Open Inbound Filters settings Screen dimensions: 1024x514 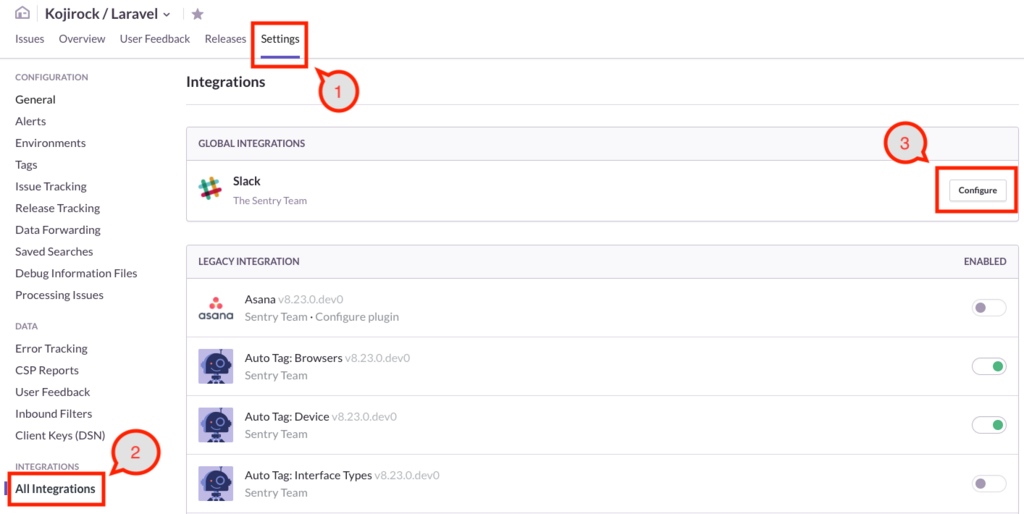[54, 413]
